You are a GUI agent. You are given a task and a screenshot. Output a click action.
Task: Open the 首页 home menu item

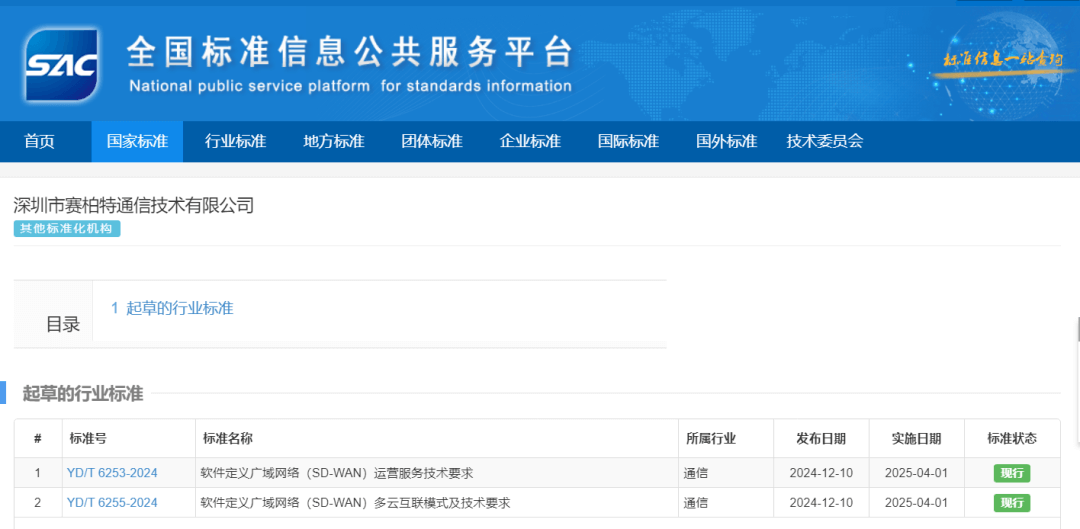click(40, 141)
